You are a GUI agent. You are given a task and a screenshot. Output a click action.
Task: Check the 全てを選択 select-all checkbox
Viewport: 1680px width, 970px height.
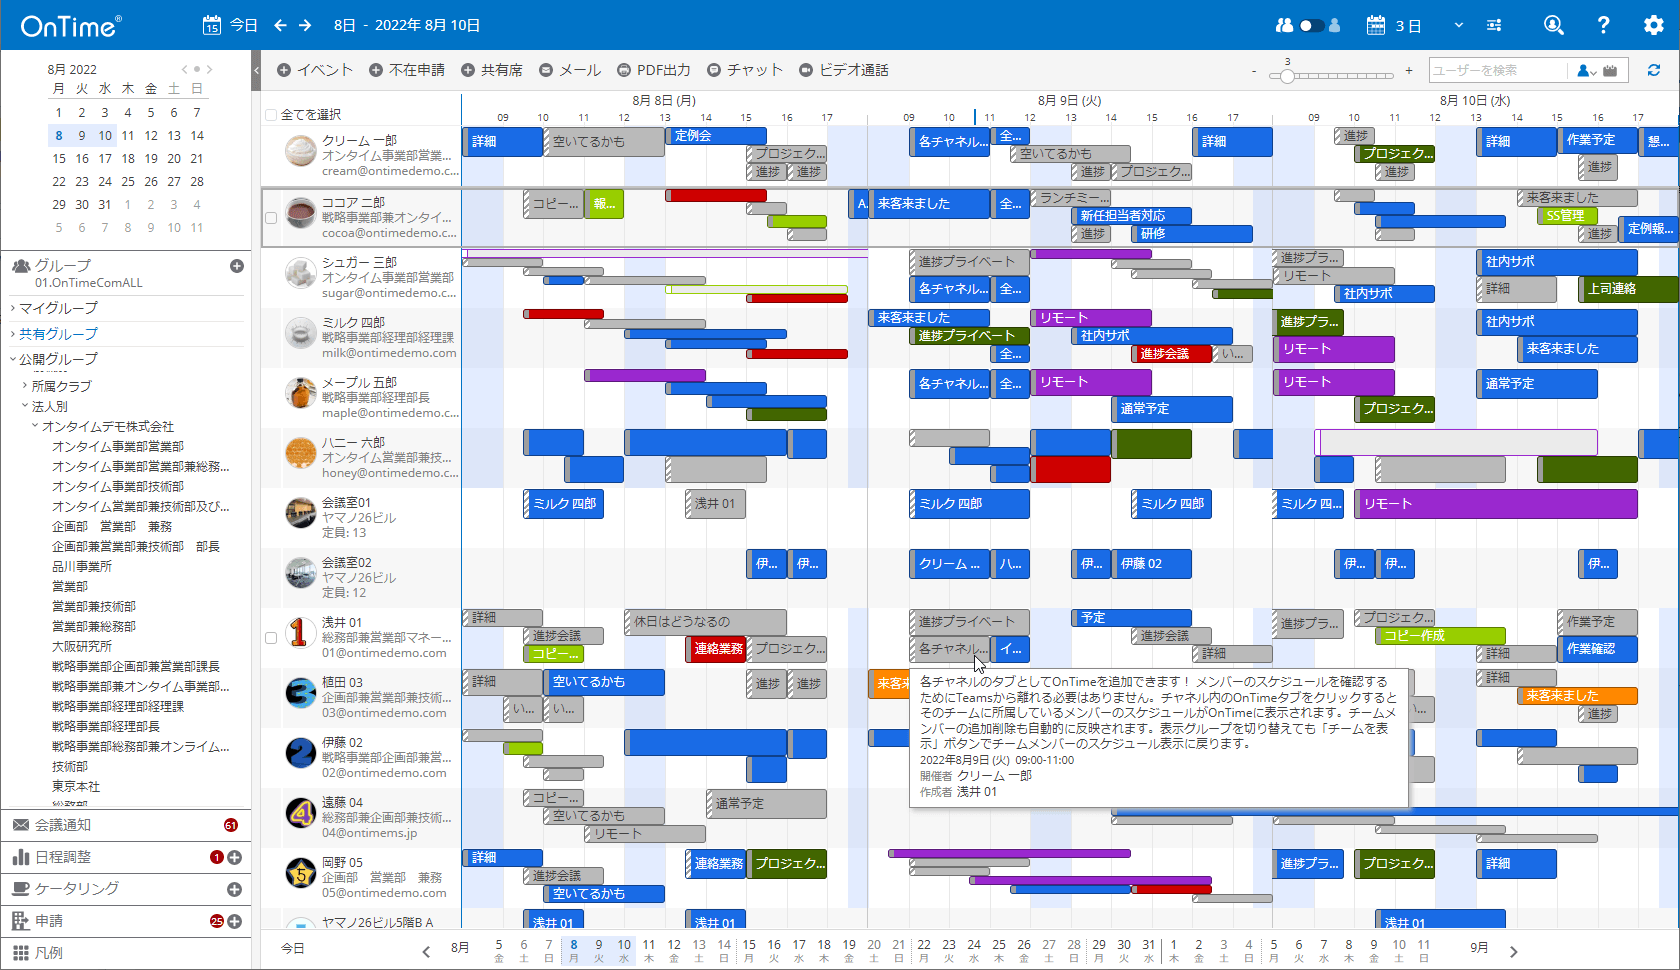click(268, 114)
